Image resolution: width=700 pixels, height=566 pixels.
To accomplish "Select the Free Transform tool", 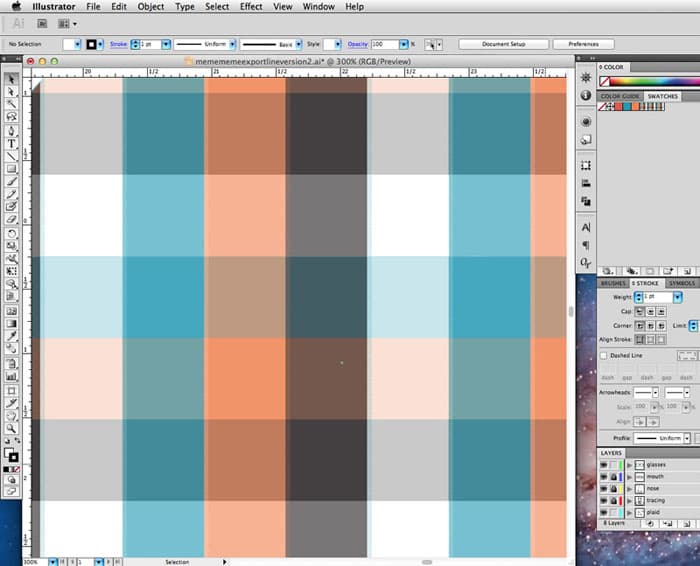I will (x=11, y=271).
